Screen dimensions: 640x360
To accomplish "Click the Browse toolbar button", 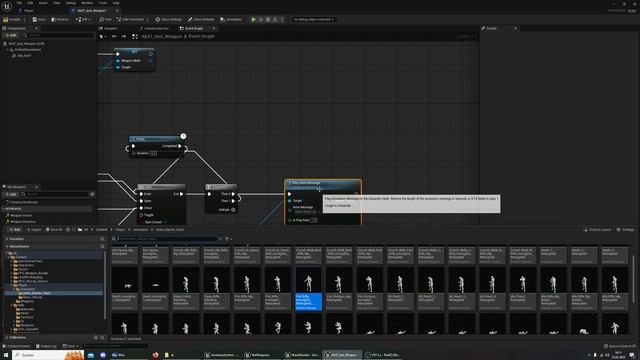I will coord(60,19).
